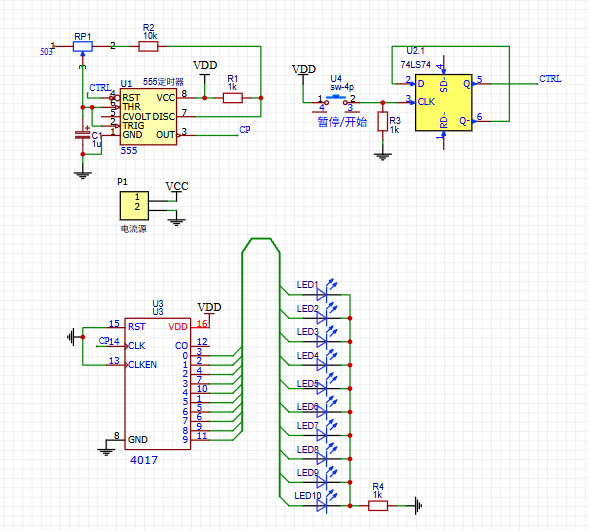Click the 'sw-4p' label of U4
The width and height of the screenshot is (589, 530).
342,87
